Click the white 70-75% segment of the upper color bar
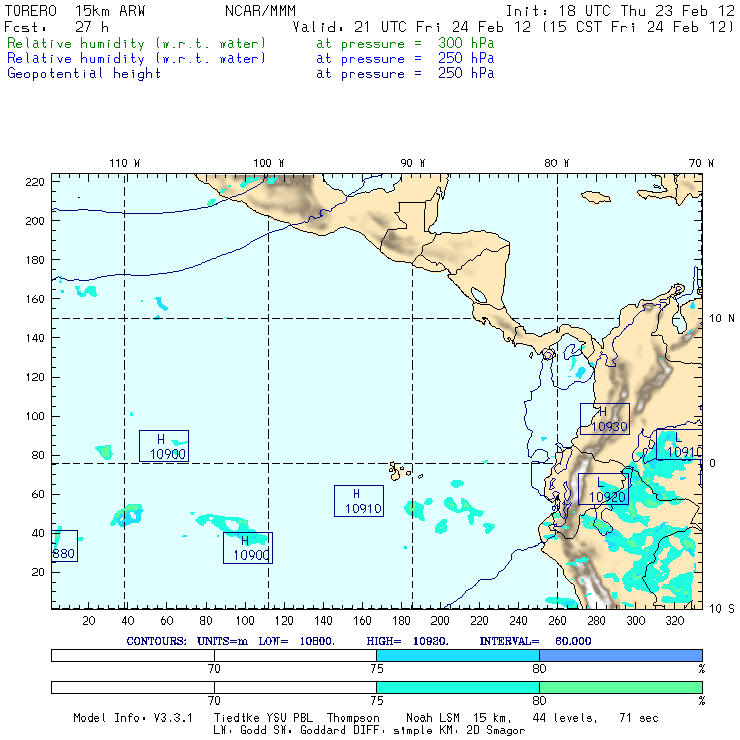 [295, 655]
